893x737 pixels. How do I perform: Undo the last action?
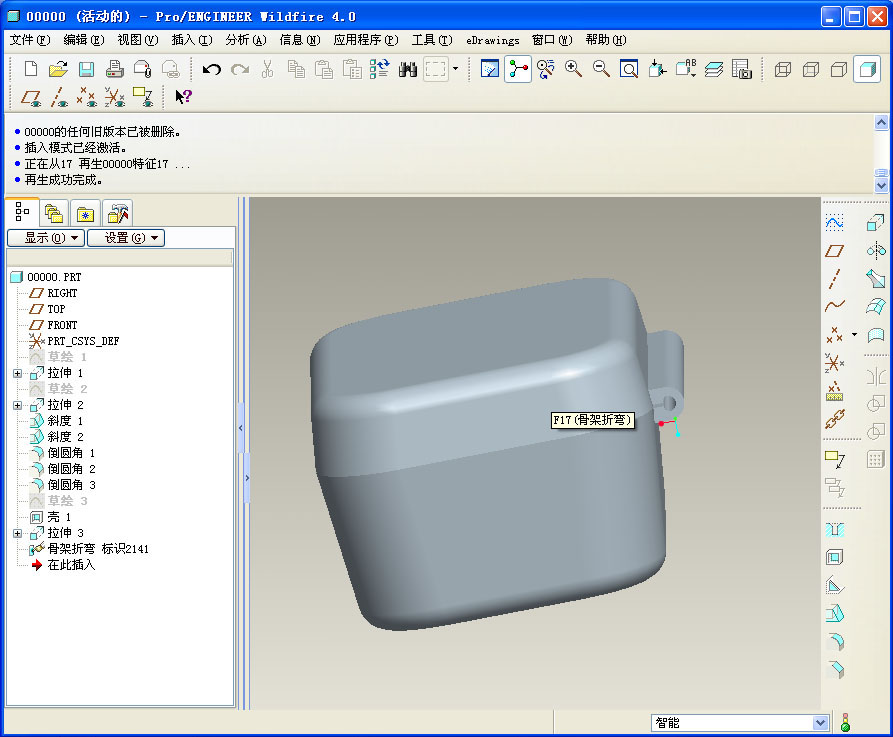pyautogui.click(x=211, y=69)
